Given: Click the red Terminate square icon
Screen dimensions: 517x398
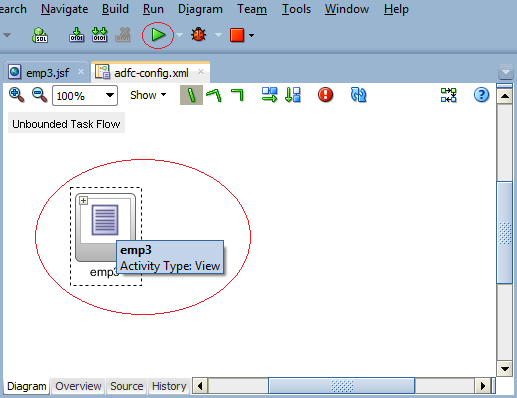Looking at the screenshot, I should [237, 35].
